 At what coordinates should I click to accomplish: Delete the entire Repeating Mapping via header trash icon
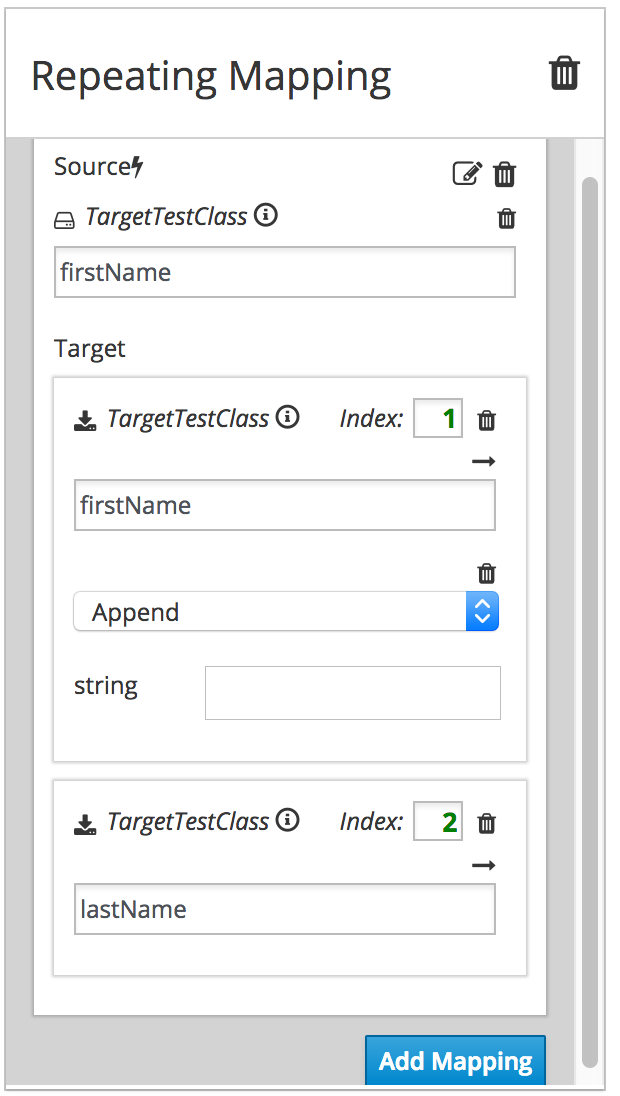564,72
